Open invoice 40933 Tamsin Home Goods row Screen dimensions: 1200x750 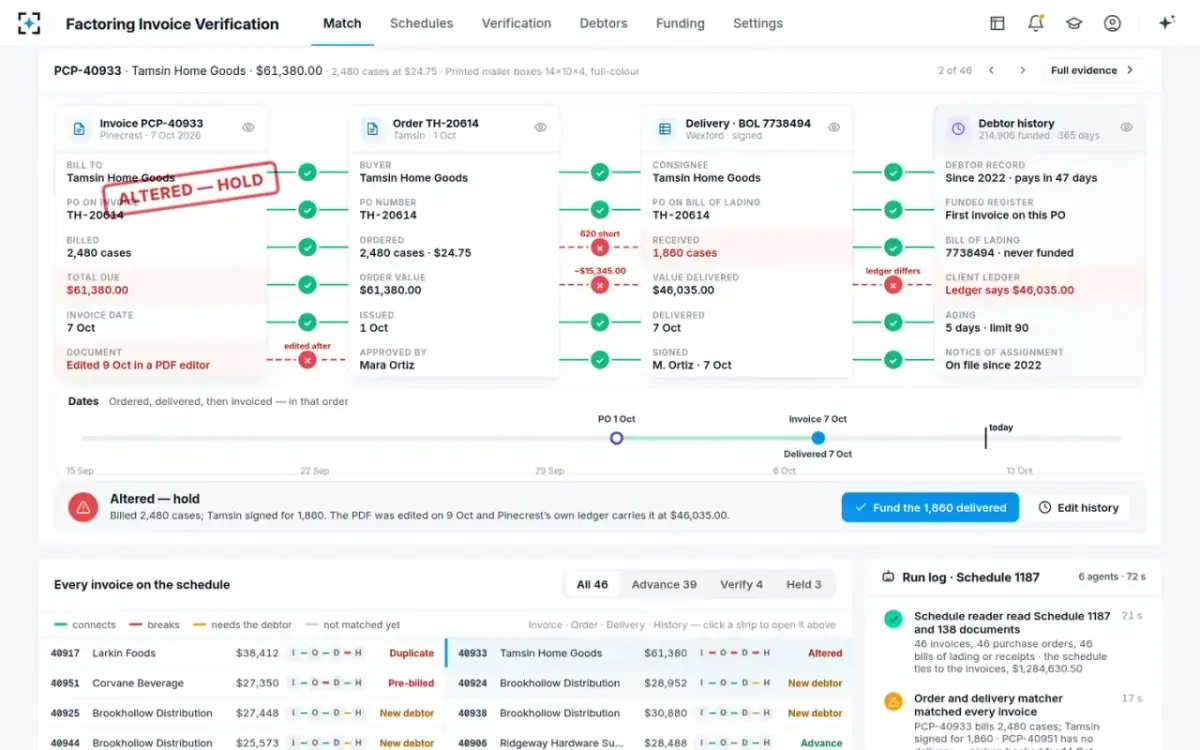(649, 653)
